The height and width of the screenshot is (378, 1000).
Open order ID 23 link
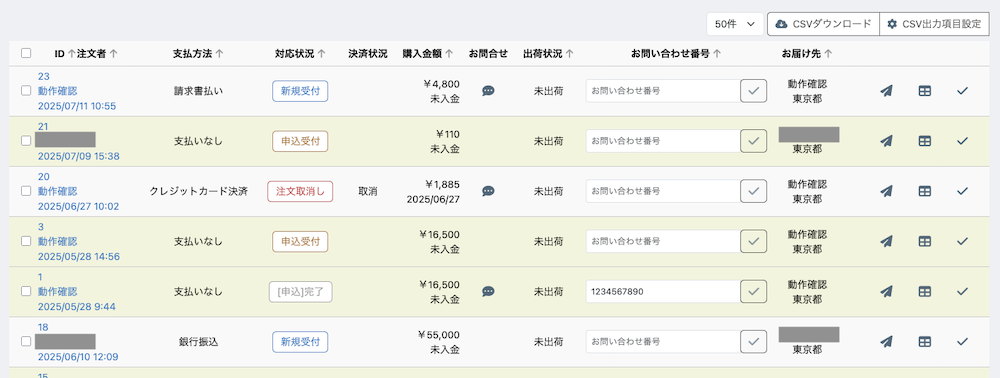pyautogui.click(x=44, y=76)
